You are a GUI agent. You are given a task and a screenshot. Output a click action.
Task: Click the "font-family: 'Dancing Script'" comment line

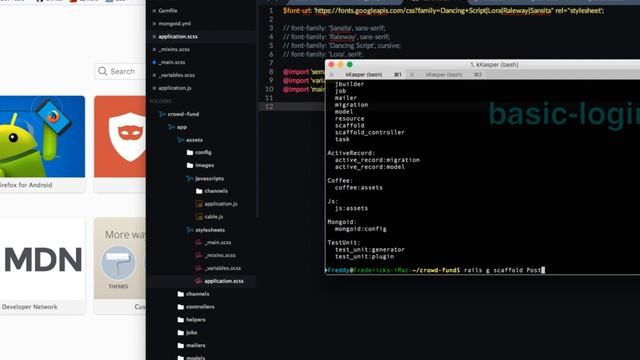click(342, 46)
